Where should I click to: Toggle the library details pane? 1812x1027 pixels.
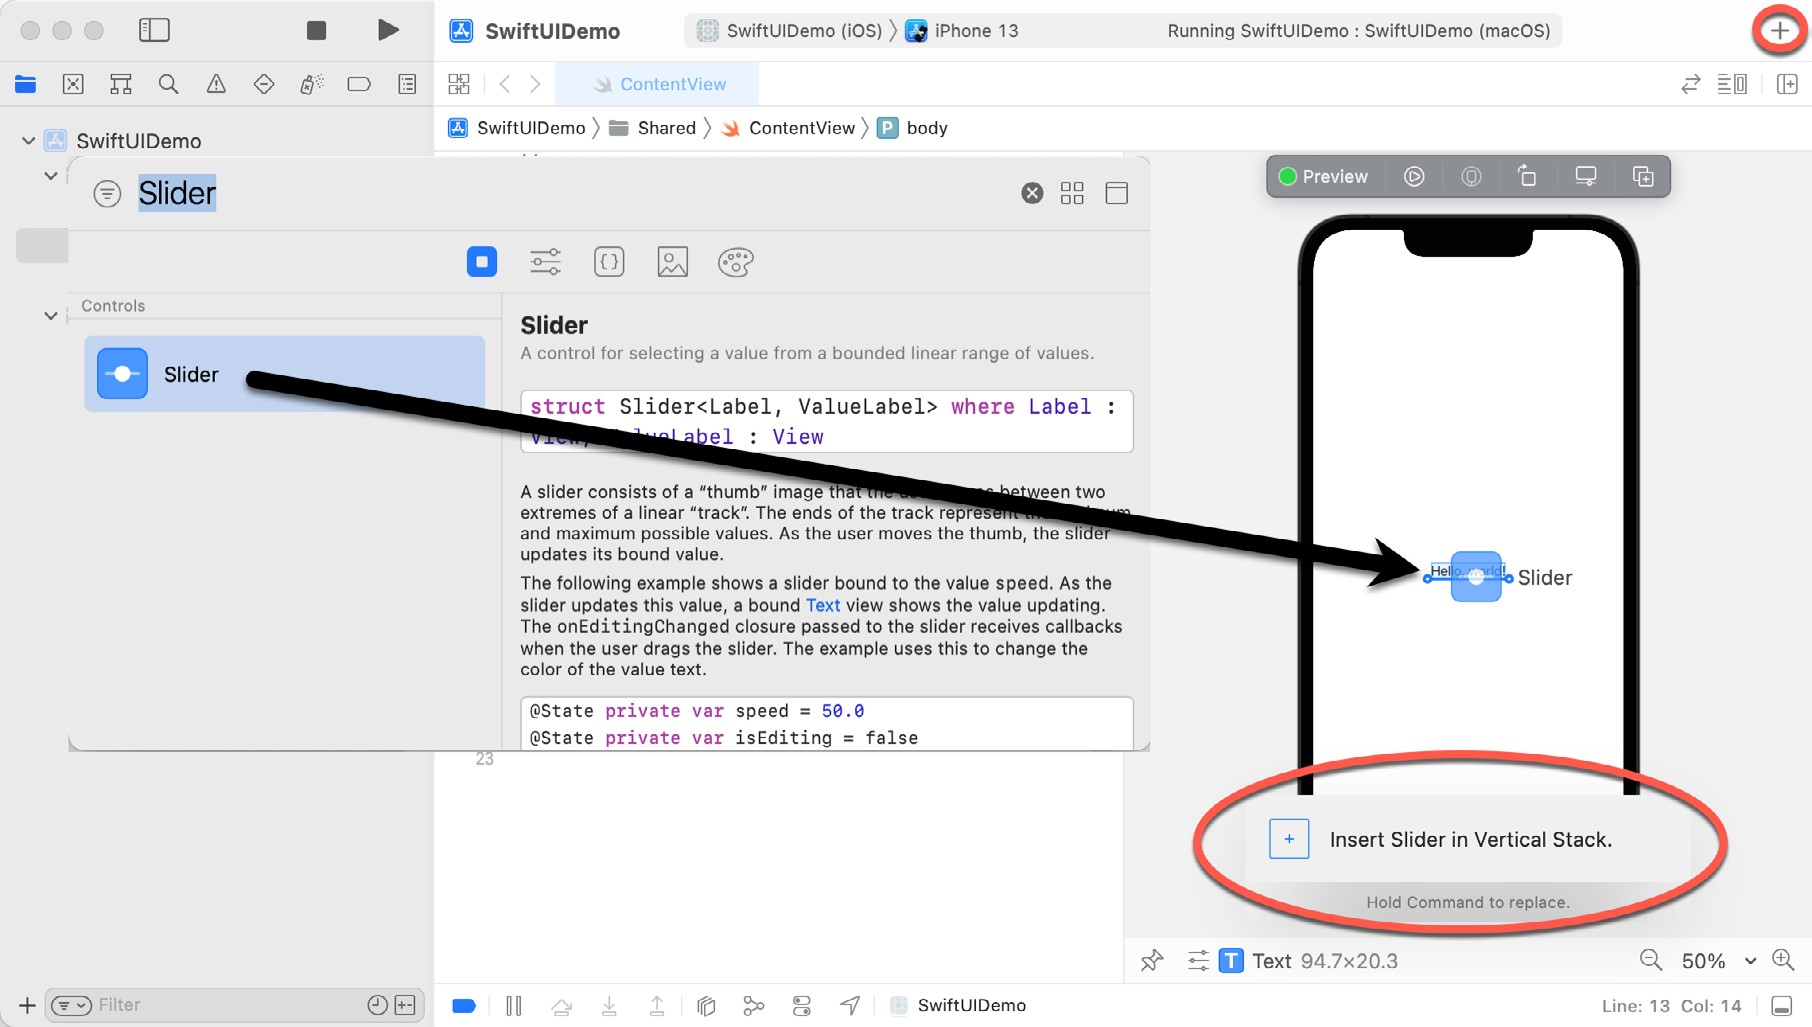point(1117,193)
